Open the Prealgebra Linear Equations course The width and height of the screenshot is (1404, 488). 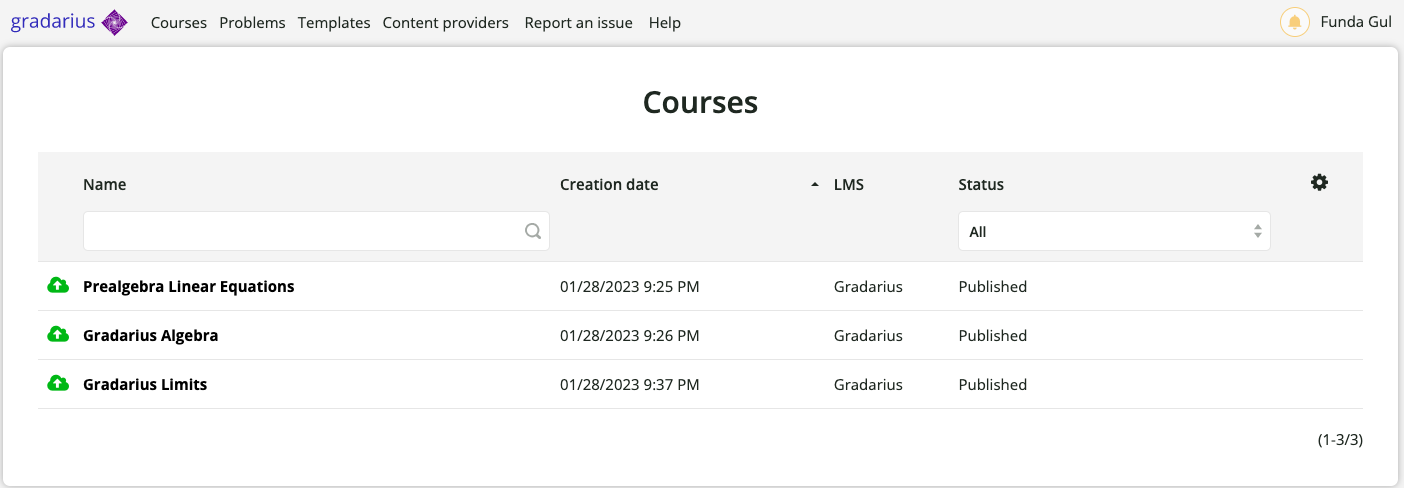[188, 286]
